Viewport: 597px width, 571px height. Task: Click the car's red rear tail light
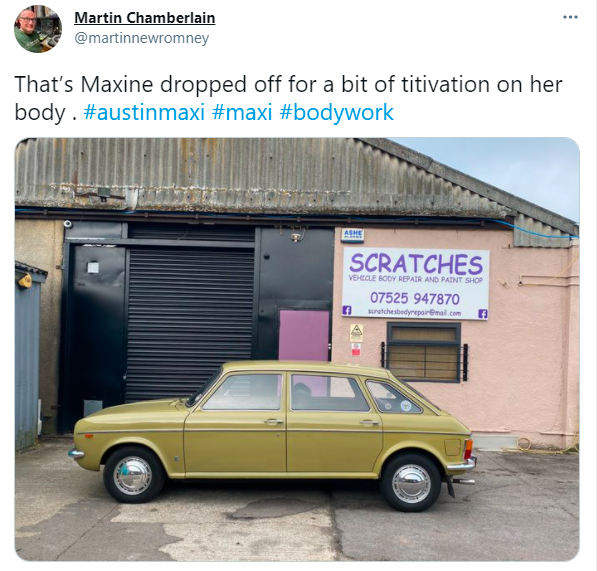[469, 449]
